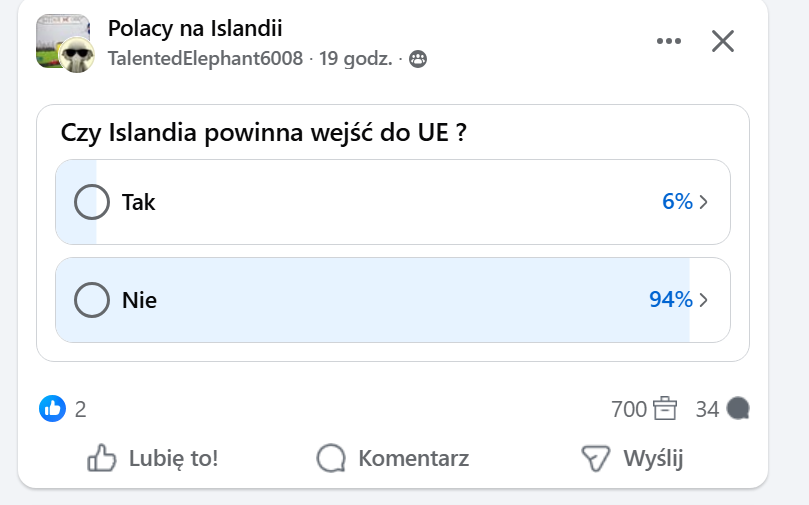Open TalentedElephant6008 profile link

[x=205, y=59]
